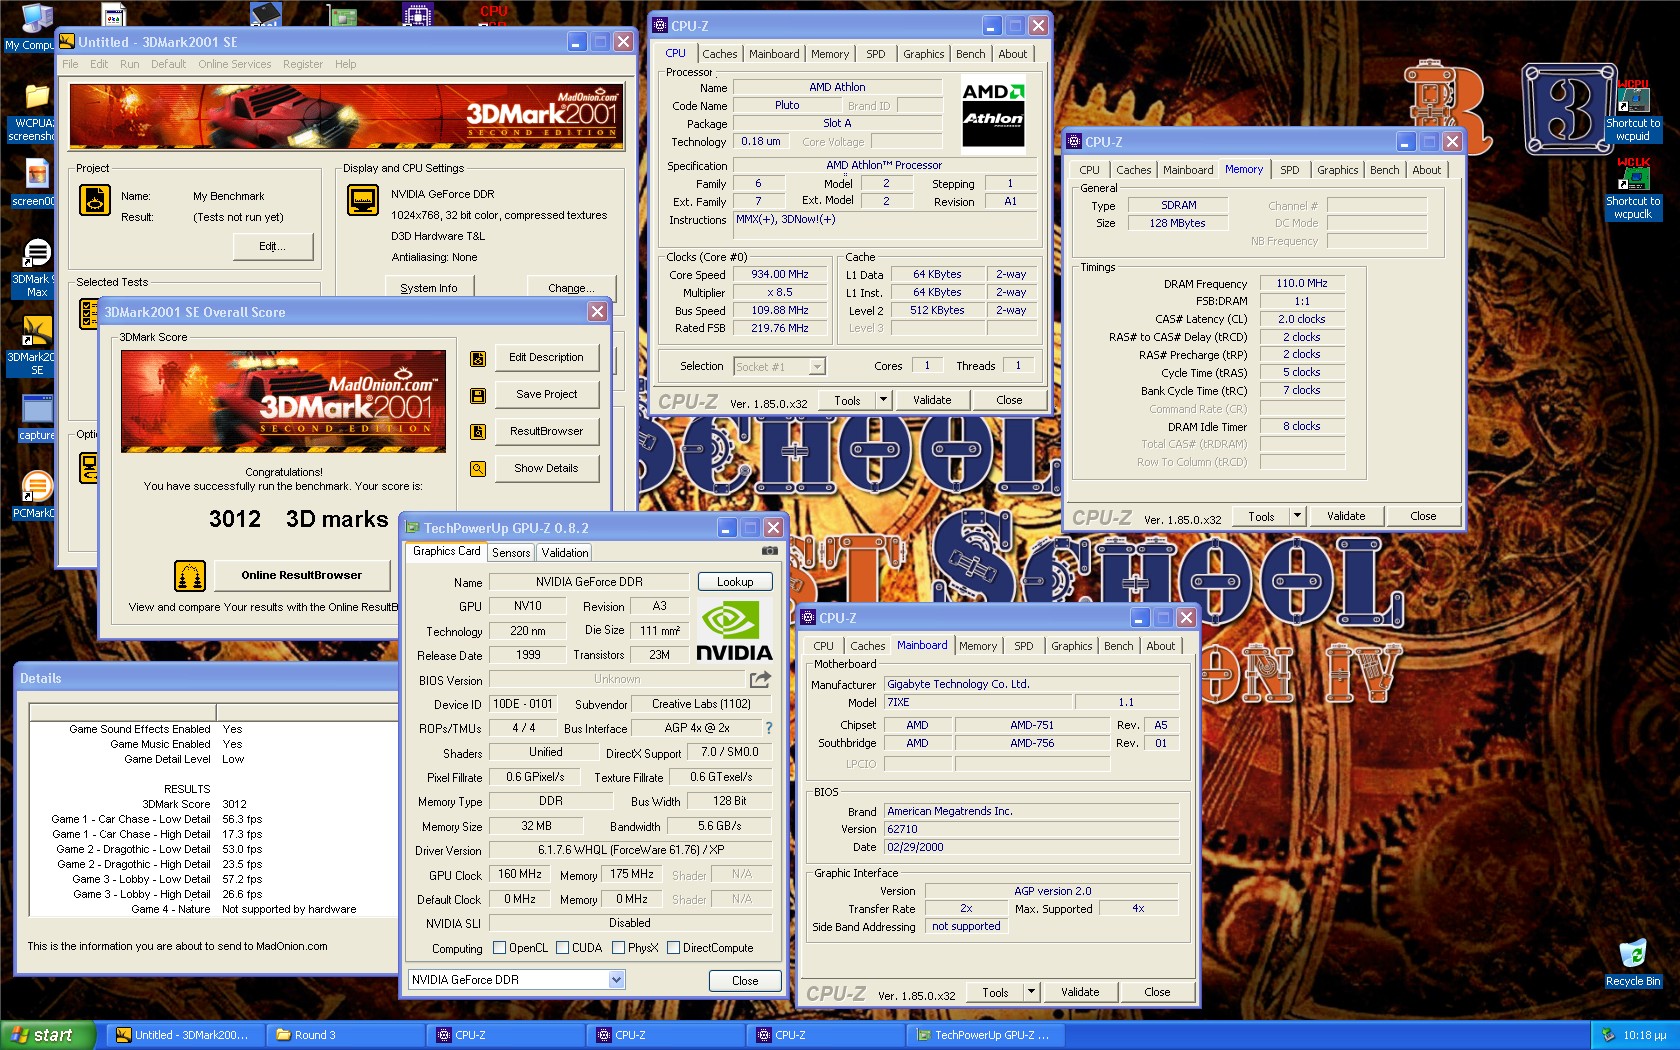Click the ResultBrowser document icon
Image resolution: width=1680 pixels, height=1050 pixels.
point(478,432)
